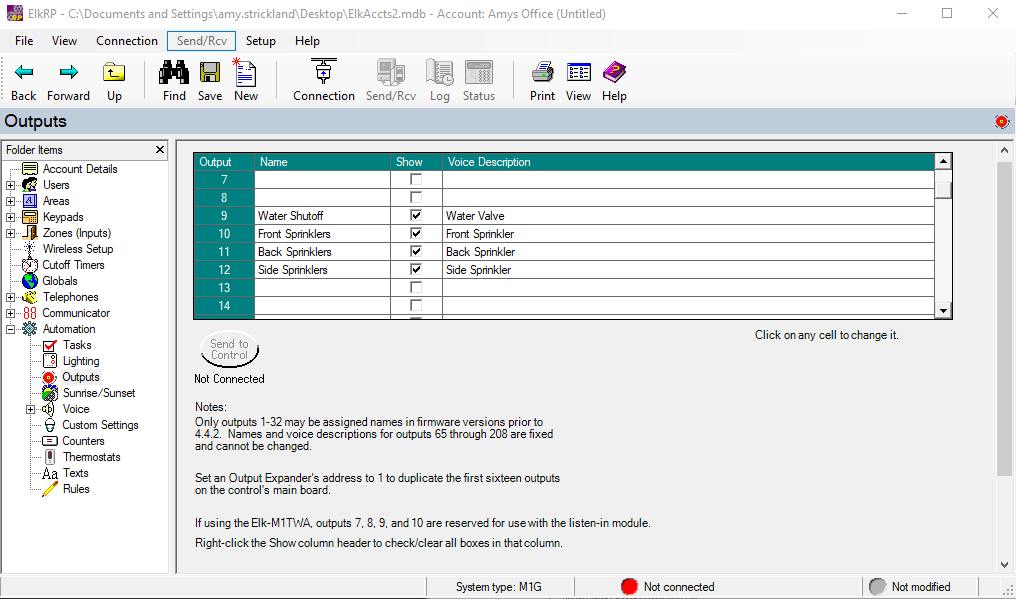The width and height of the screenshot is (1016, 599).
Task: Collapse the Automation tree node
Action: click(x=11, y=329)
